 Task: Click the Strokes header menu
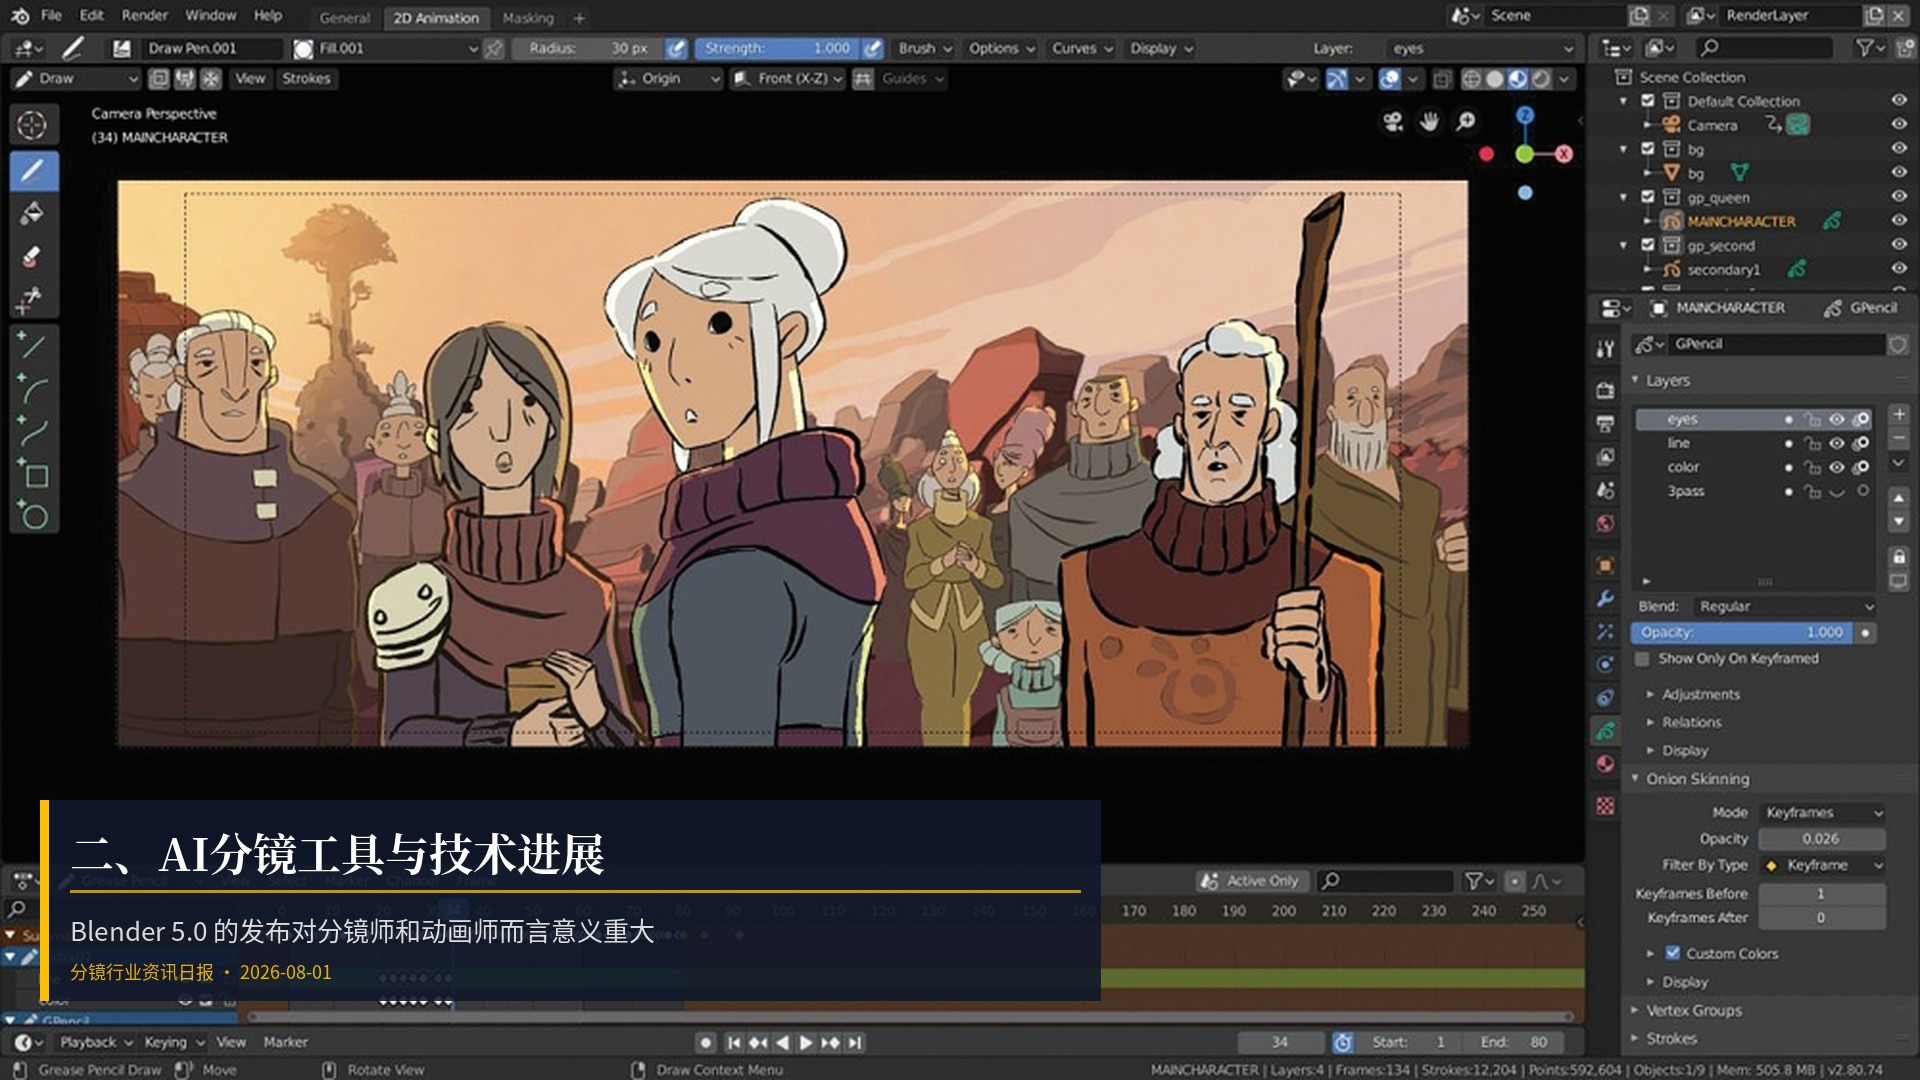click(x=306, y=78)
